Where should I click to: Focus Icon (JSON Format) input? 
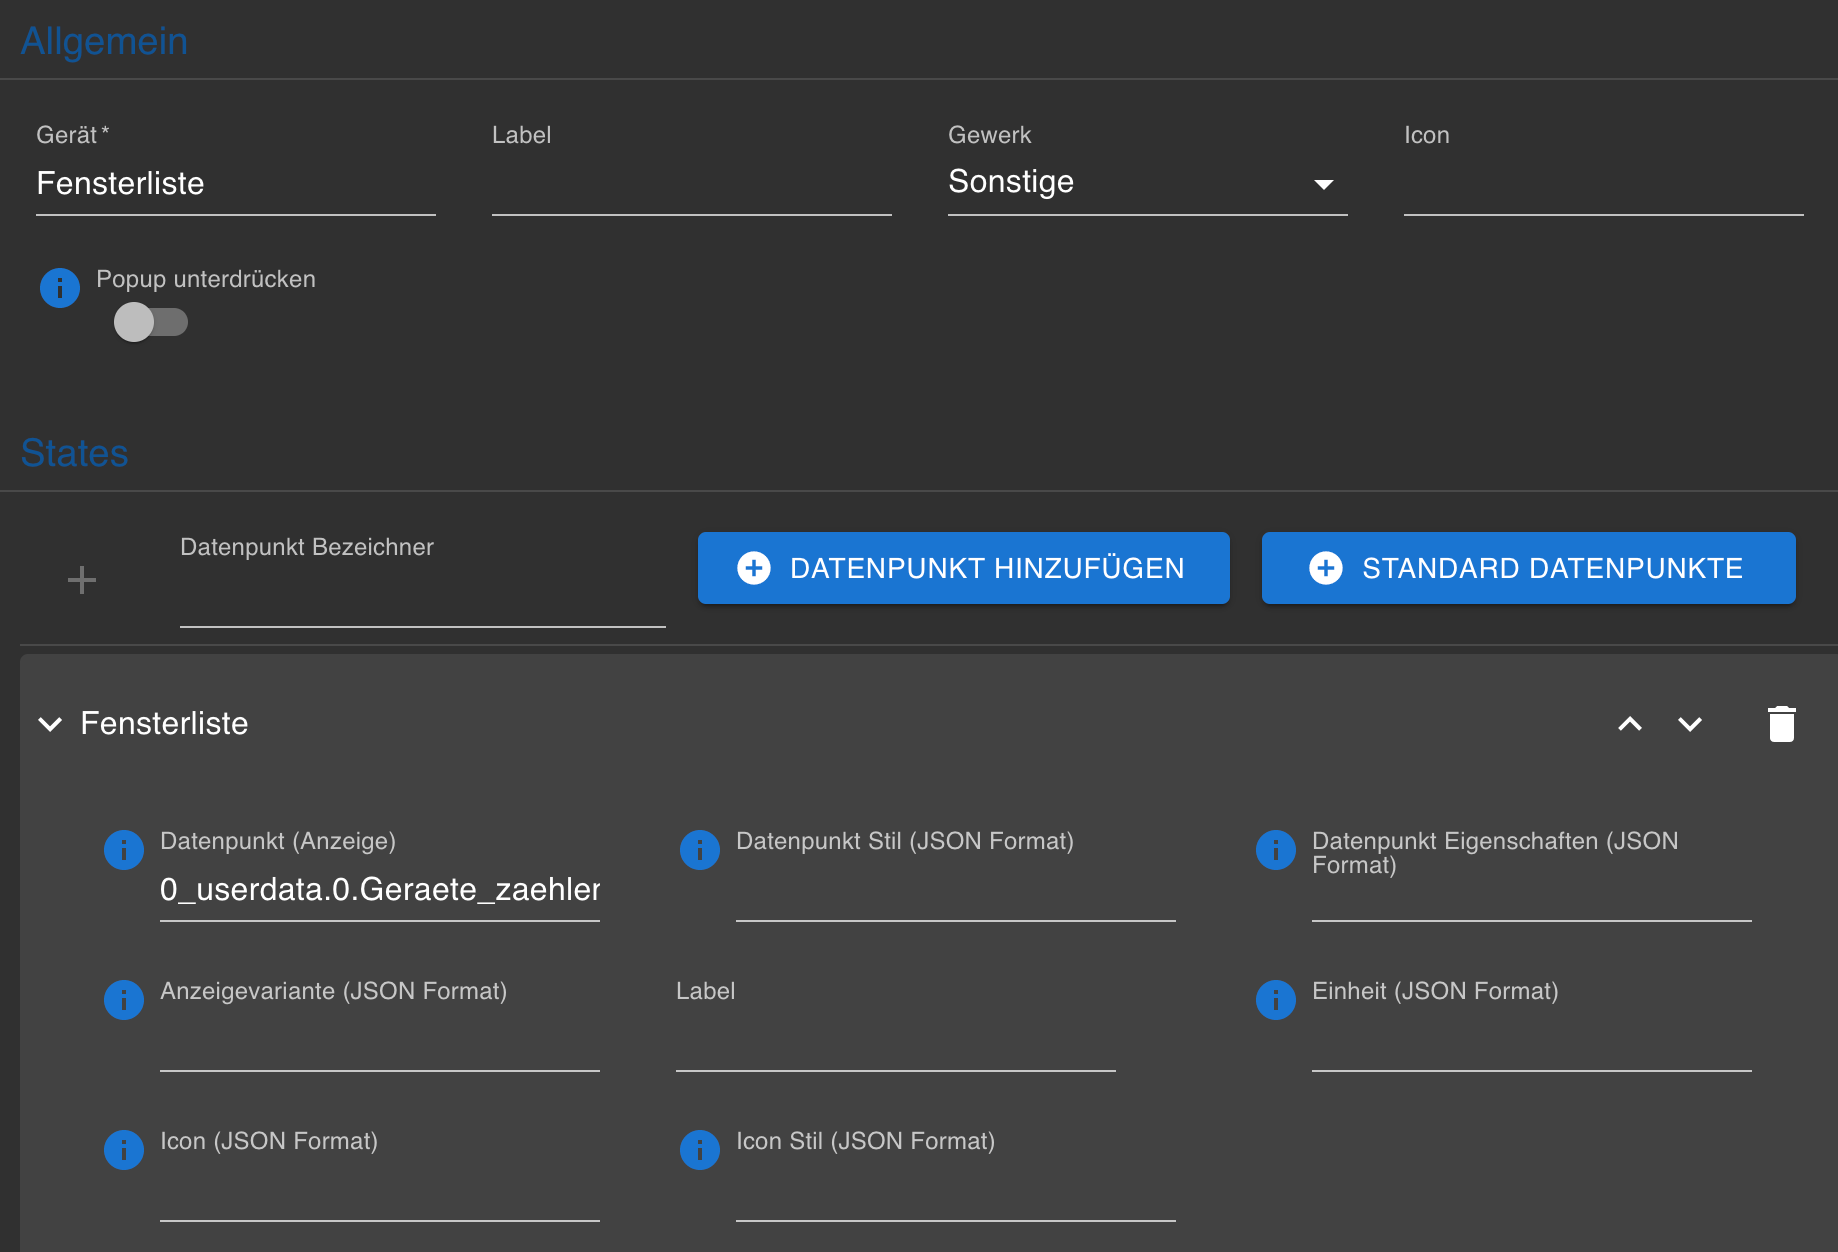(x=380, y=1192)
